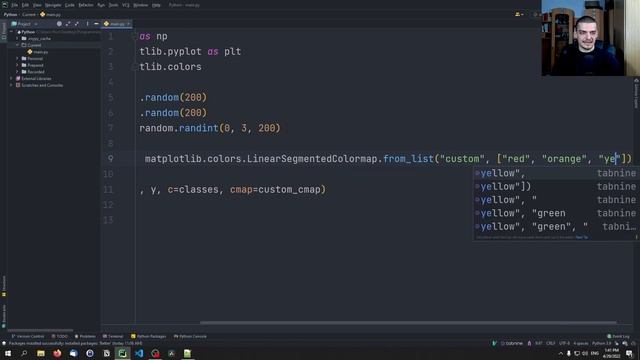Open the Tools menu
The width and height of the screenshot is (640, 360).
point(113,5)
